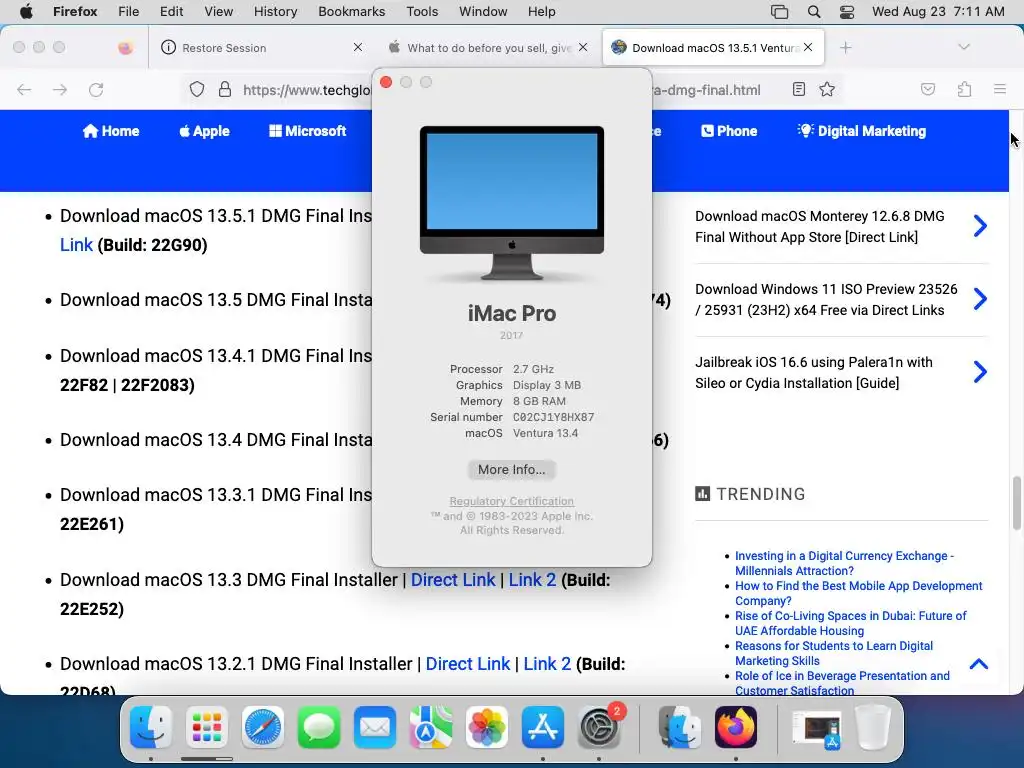The height and width of the screenshot is (768, 1024).
Task: Open Firefox extensions puzzle icon
Action: coord(964,89)
